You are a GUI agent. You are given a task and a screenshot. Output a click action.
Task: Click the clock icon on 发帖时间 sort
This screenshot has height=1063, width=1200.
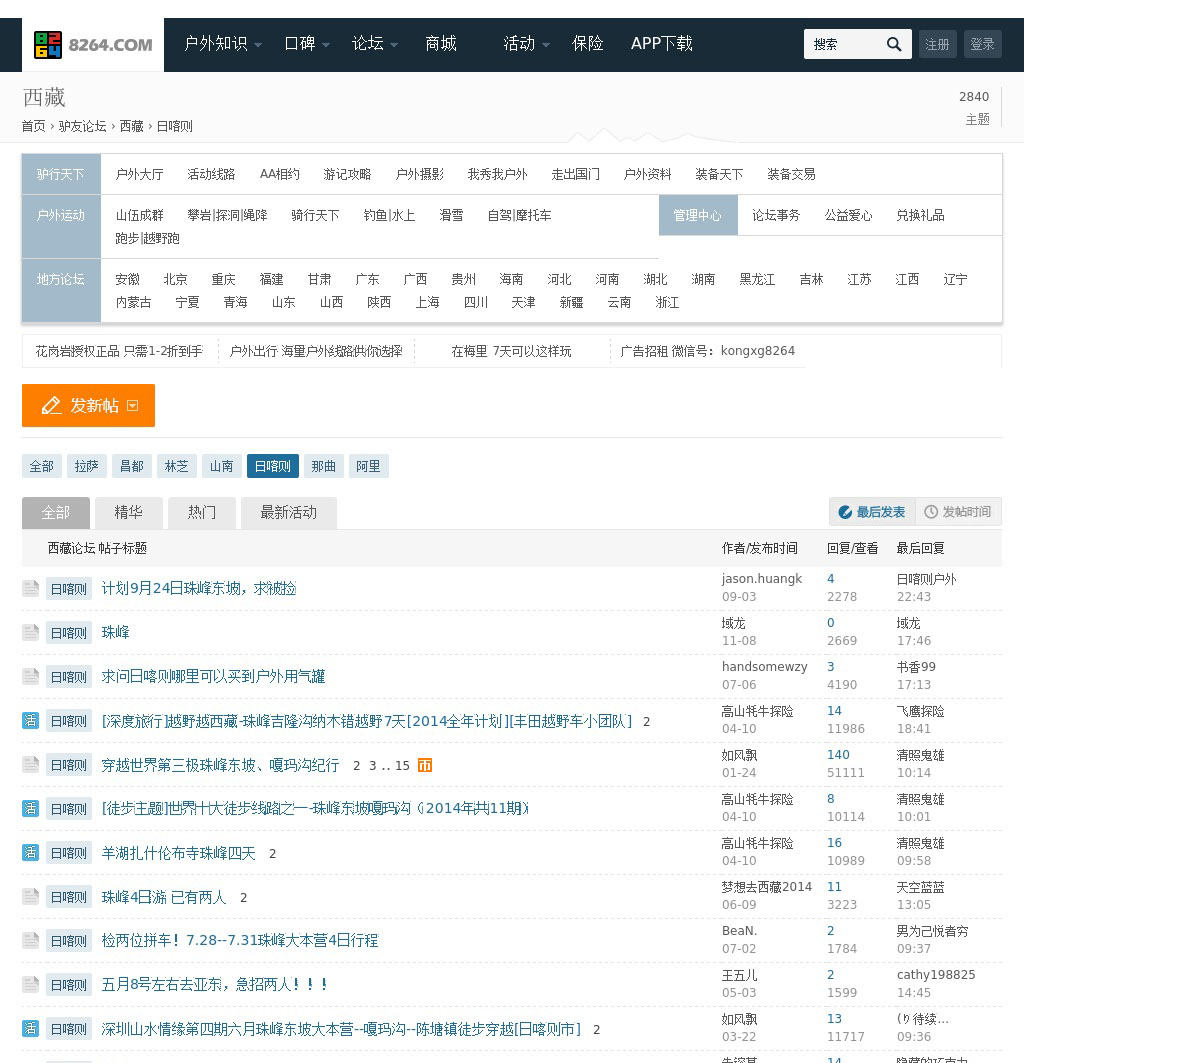tap(931, 512)
